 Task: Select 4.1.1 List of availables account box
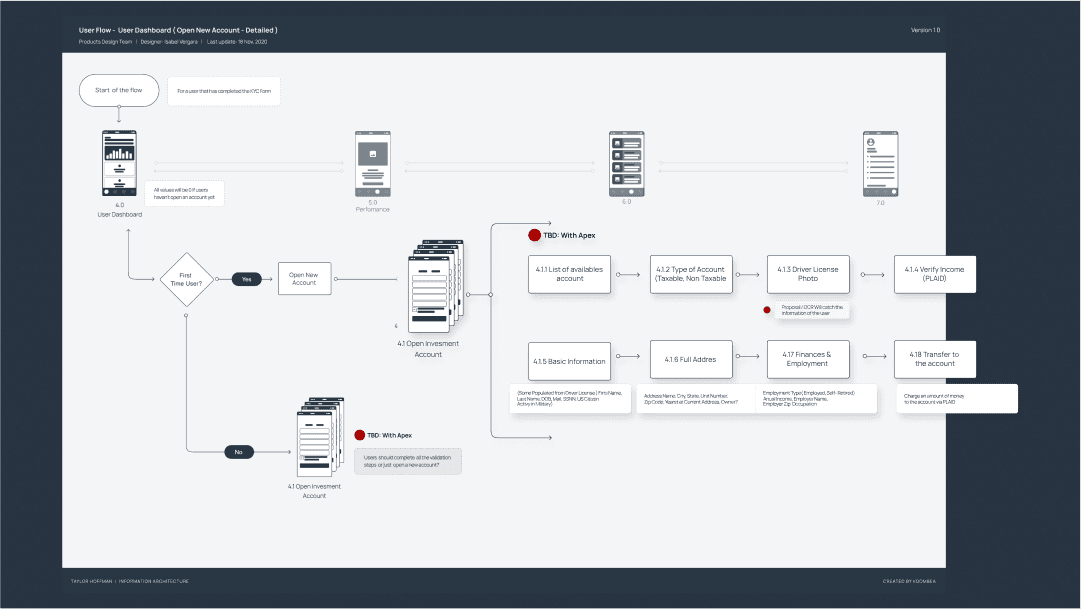(x=569, y=274)
